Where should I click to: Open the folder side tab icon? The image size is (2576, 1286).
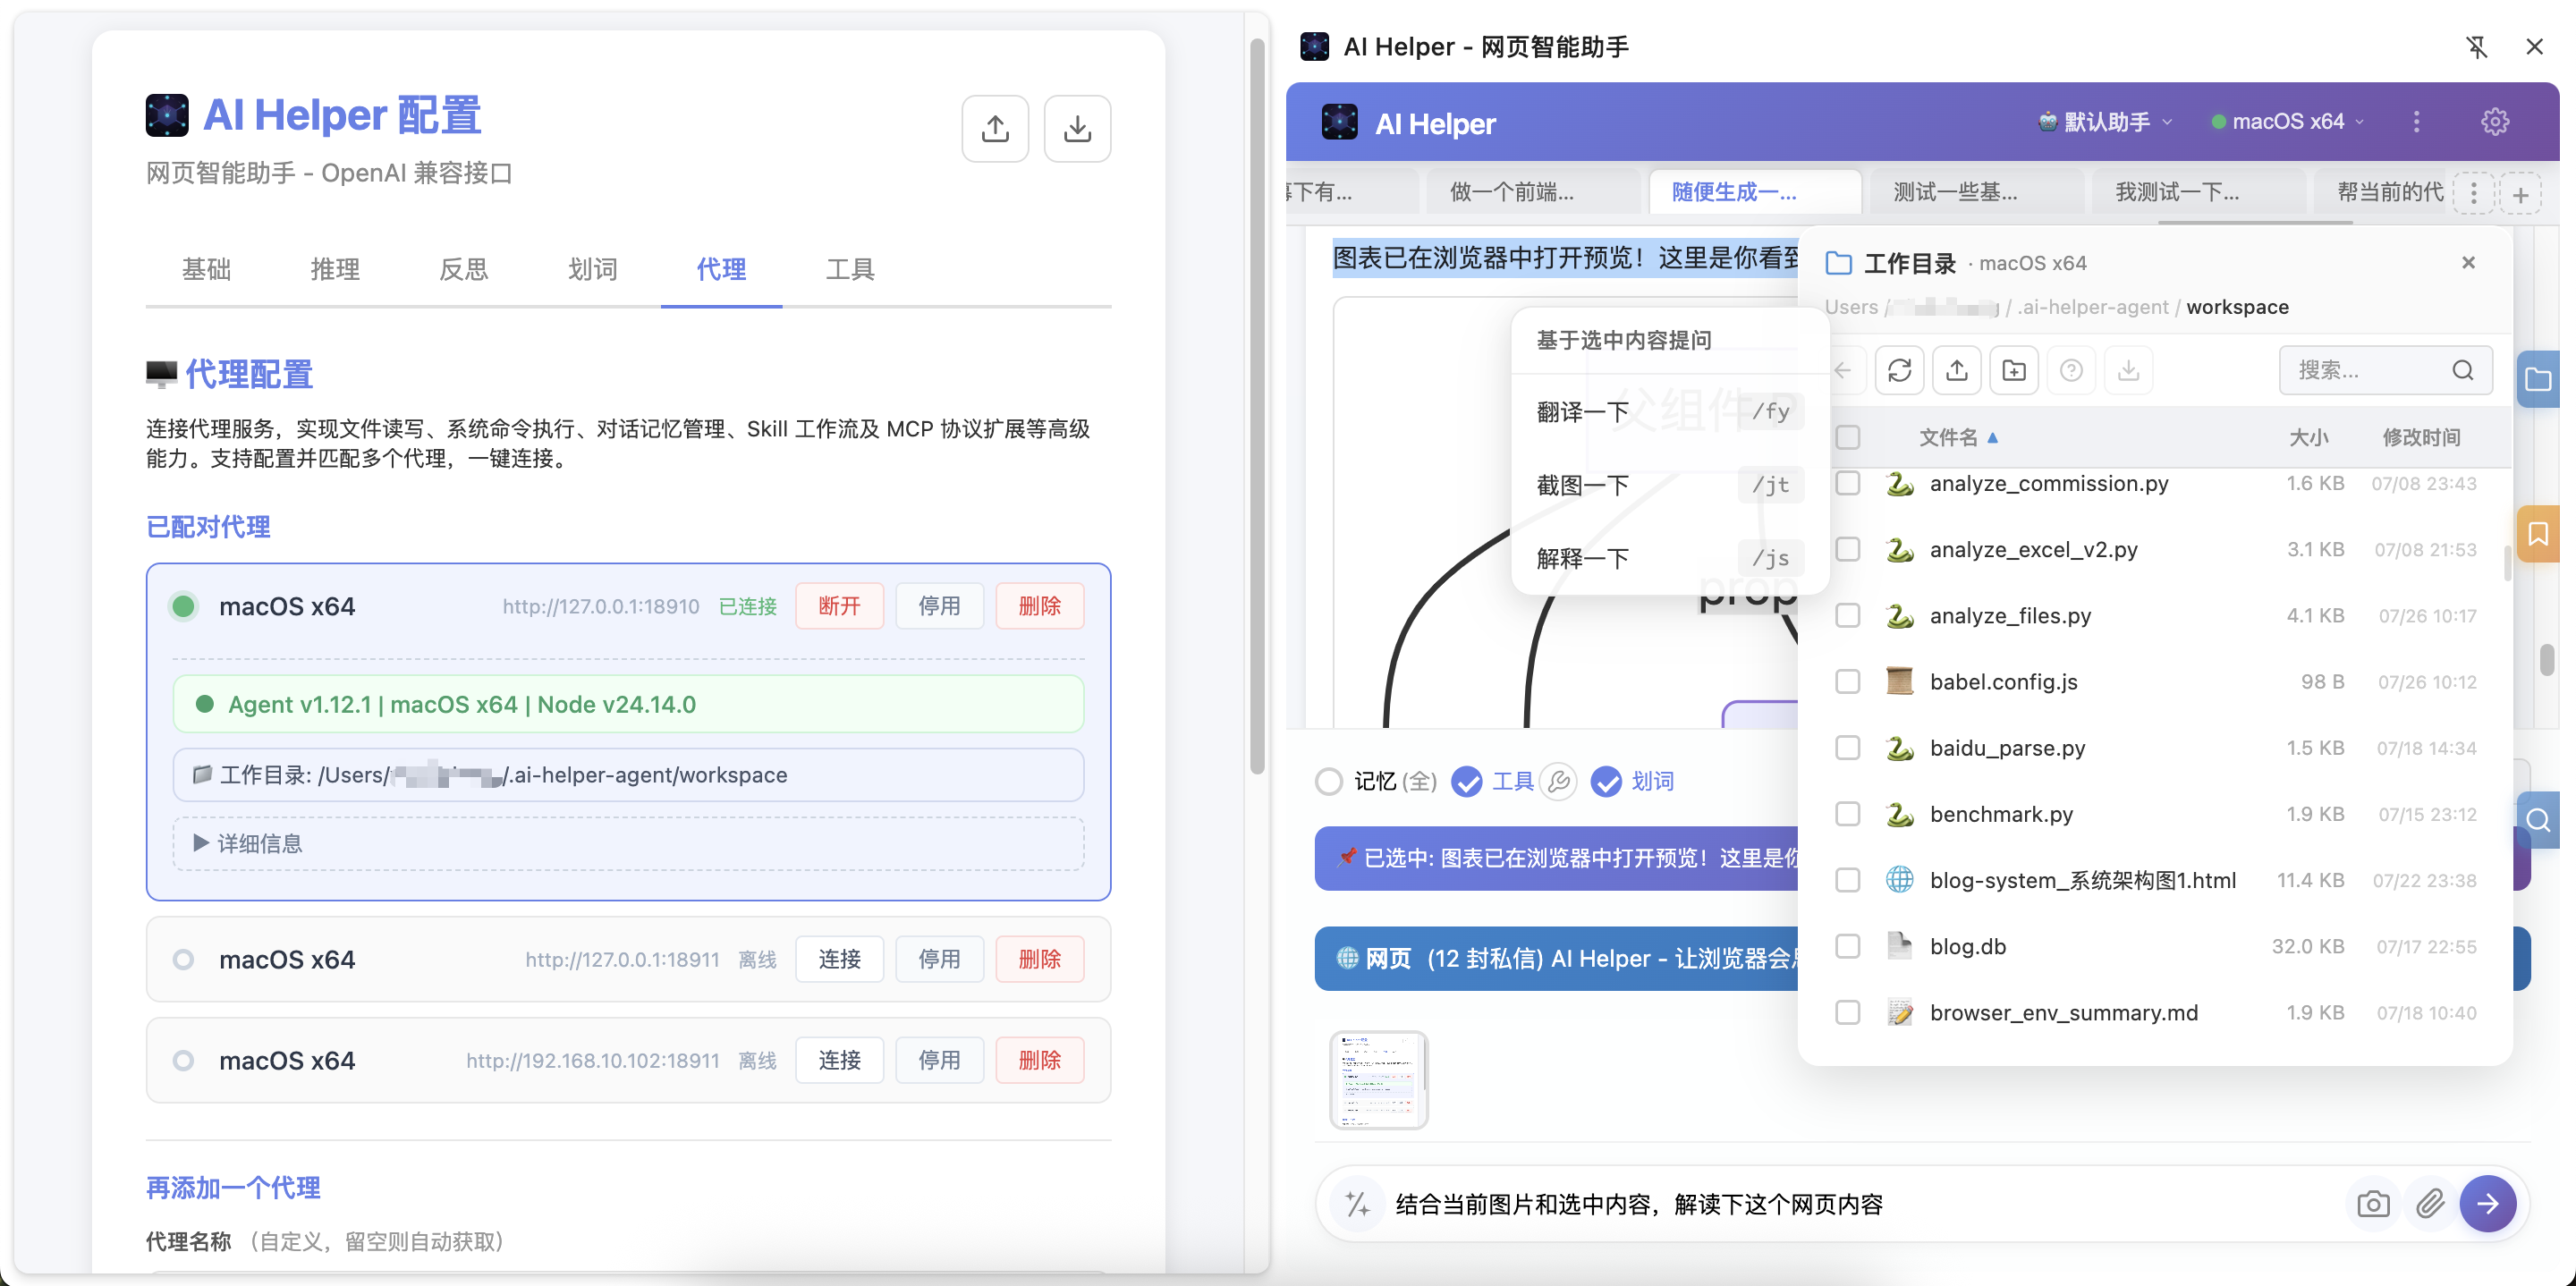click(2538, 380)
